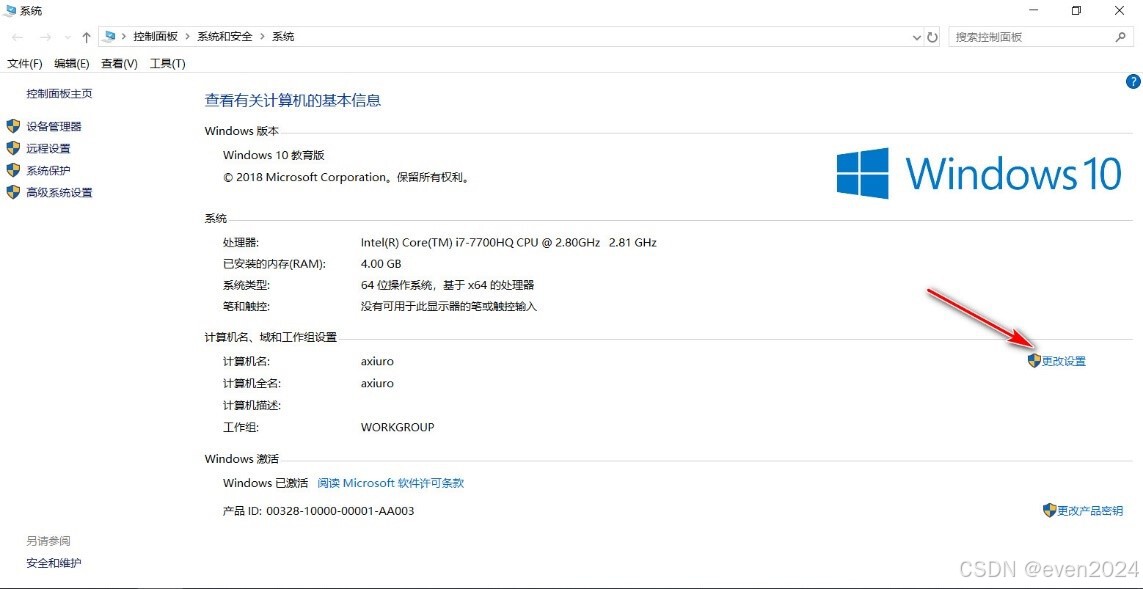This screenshot has width=1143, height=589.
Task: Click the 更改设置 link
Action: [1064, 361]
